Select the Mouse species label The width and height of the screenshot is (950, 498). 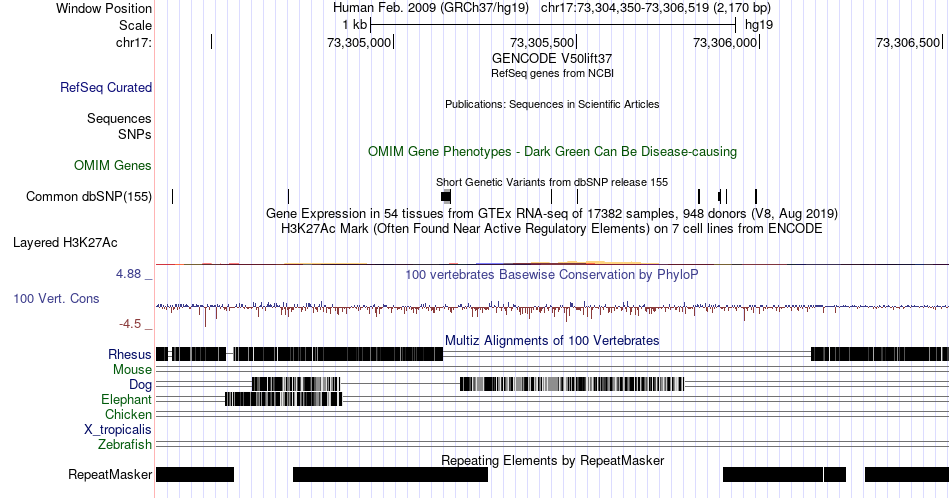pos(132,370)
